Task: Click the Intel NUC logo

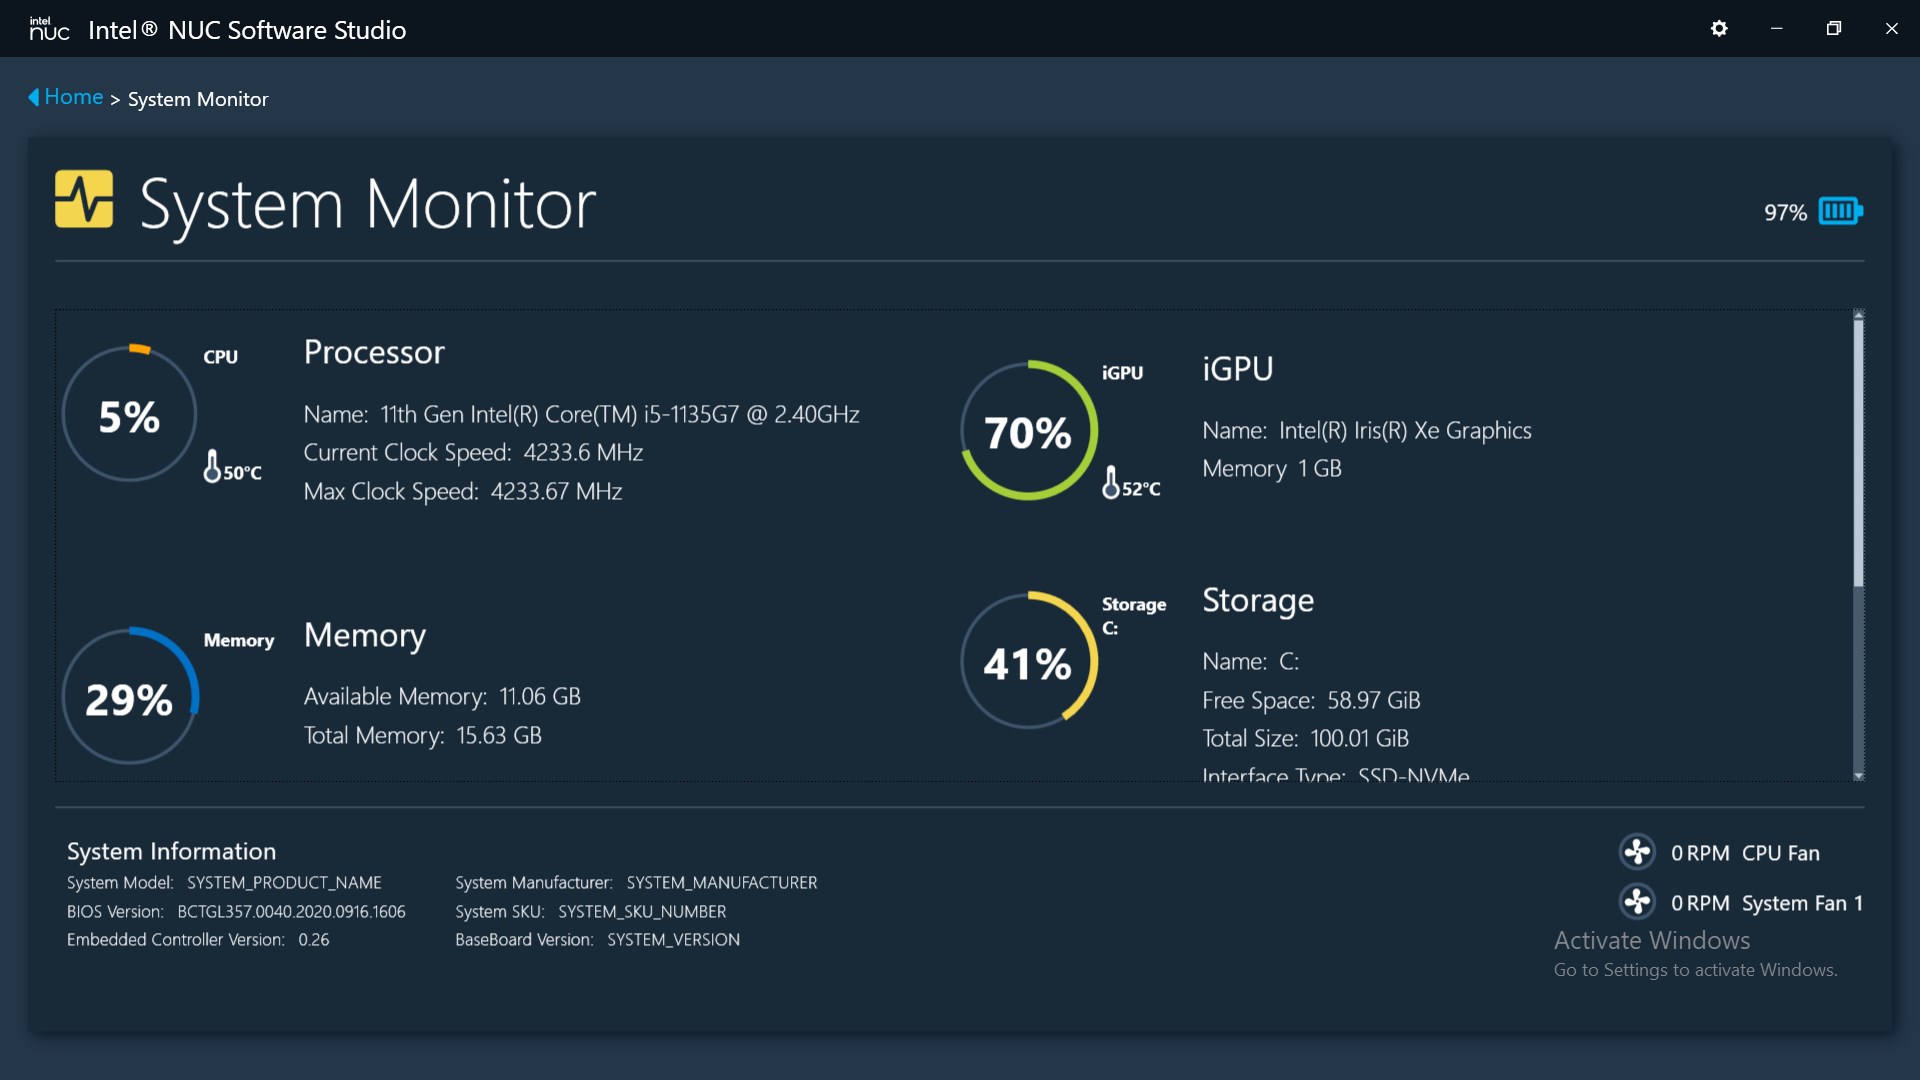Action: [x=49, y=29]
